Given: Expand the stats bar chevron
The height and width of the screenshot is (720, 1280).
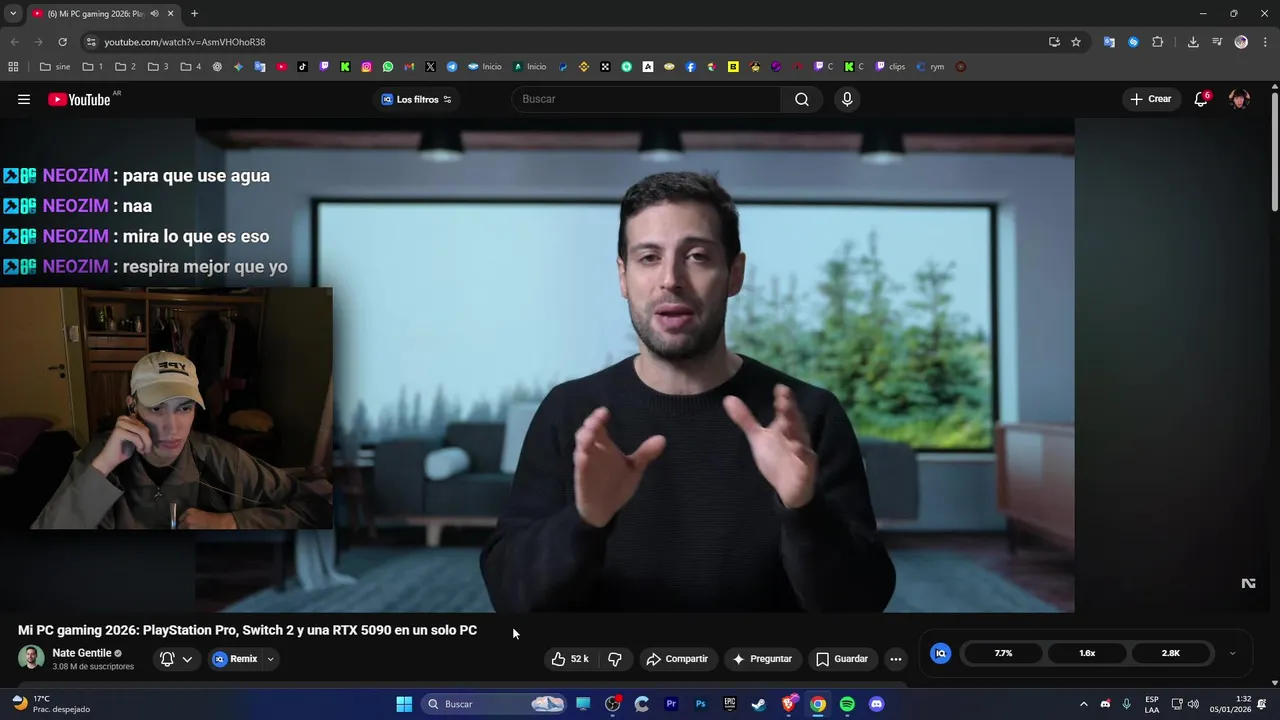Looking at the screenshot, I should tap(1232, 653).
